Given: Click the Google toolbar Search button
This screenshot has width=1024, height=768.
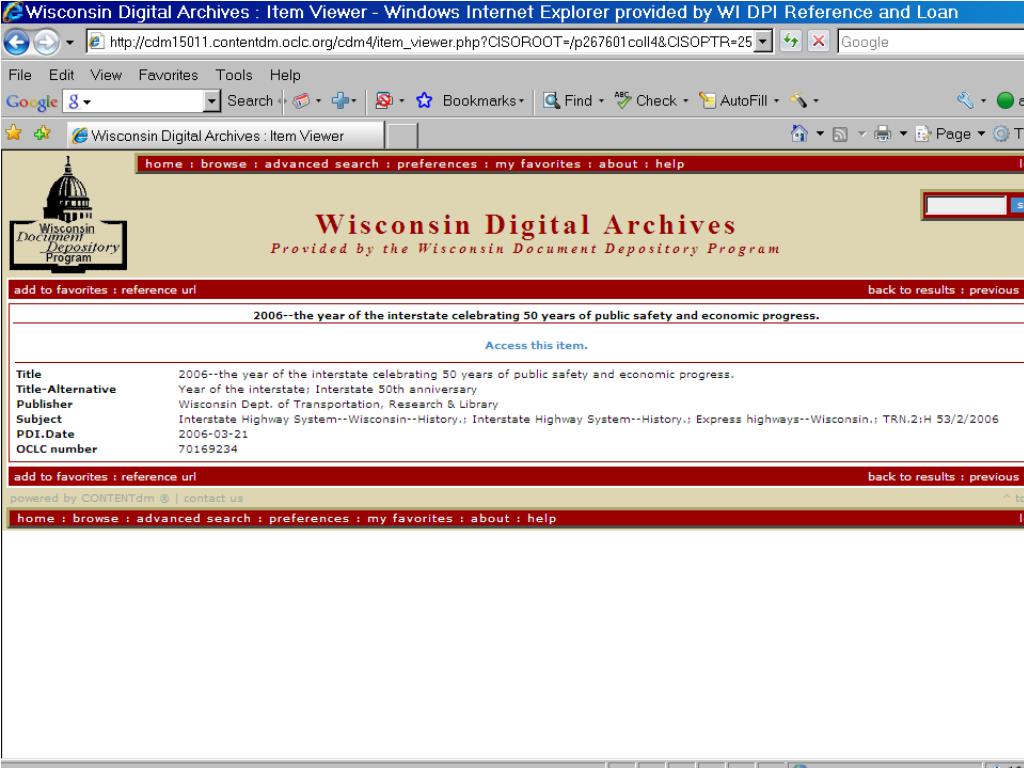Looking at the screenshot, I should click(249, 101).
